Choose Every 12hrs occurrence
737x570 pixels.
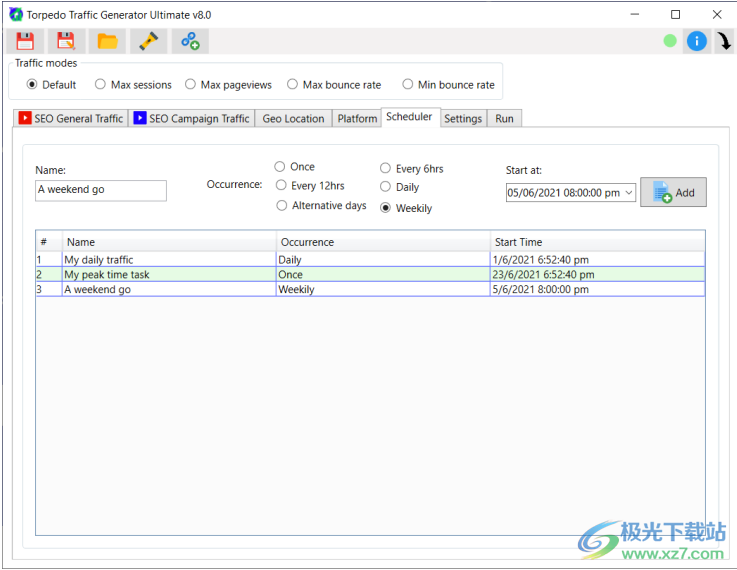pos(310,186)
